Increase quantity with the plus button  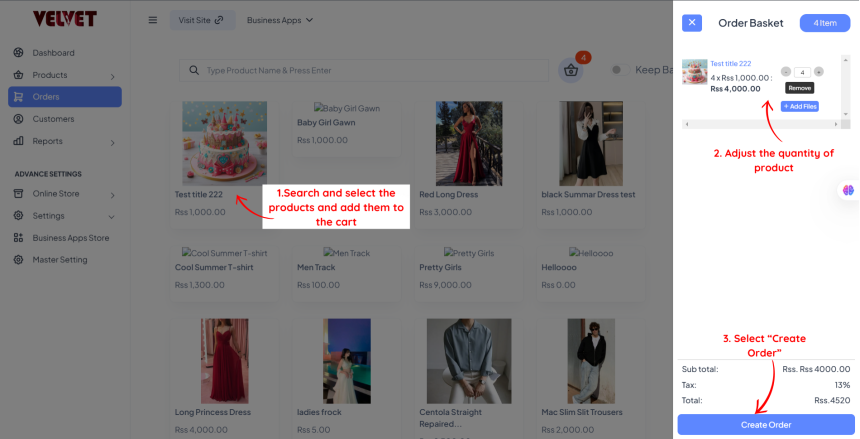[819, 72]
